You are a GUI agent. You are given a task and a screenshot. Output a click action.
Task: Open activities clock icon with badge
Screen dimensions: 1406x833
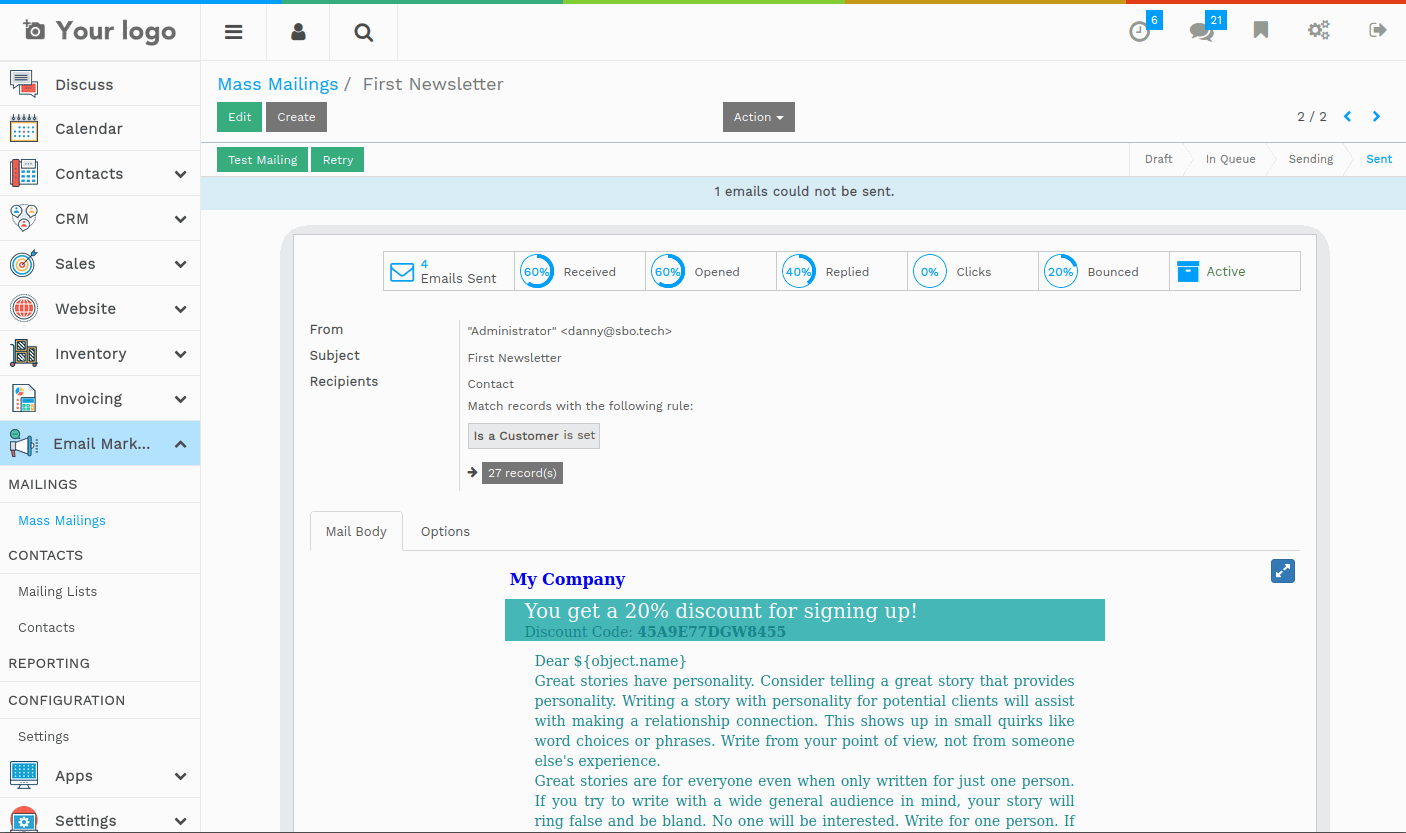tap(1140, 31)
